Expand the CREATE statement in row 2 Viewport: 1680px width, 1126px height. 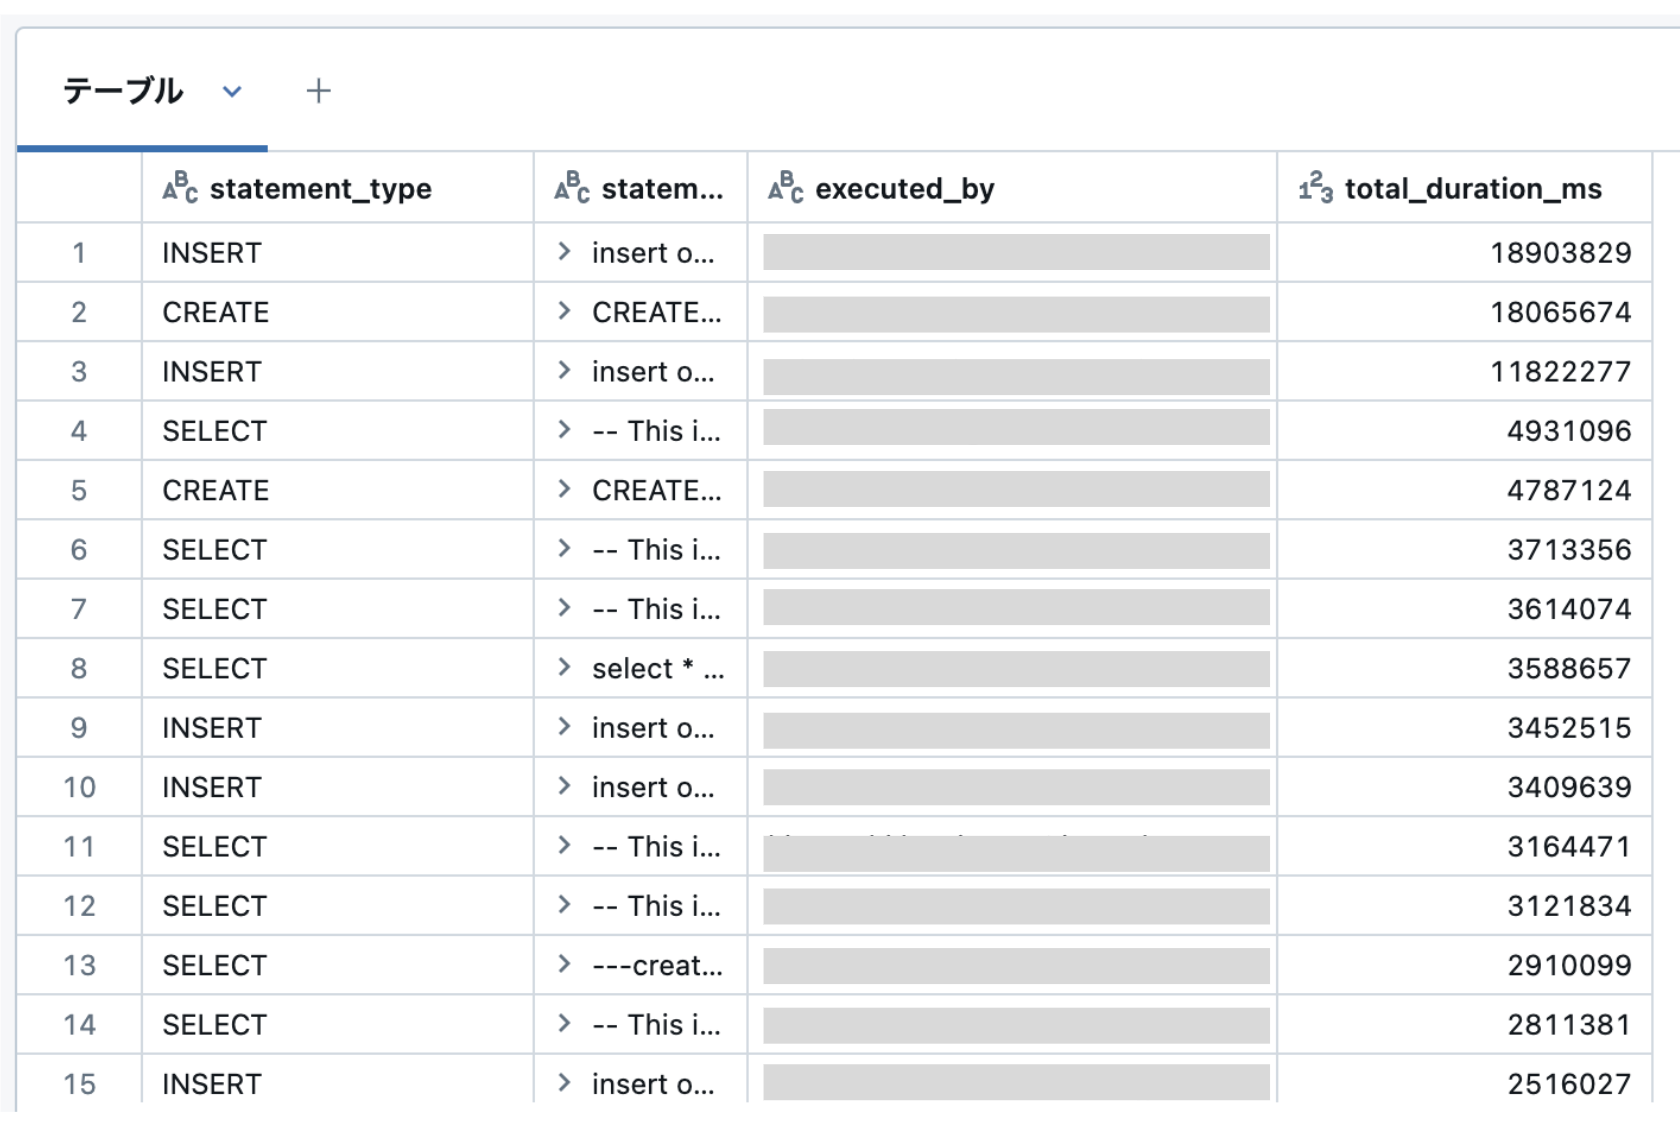coord(564,311)
